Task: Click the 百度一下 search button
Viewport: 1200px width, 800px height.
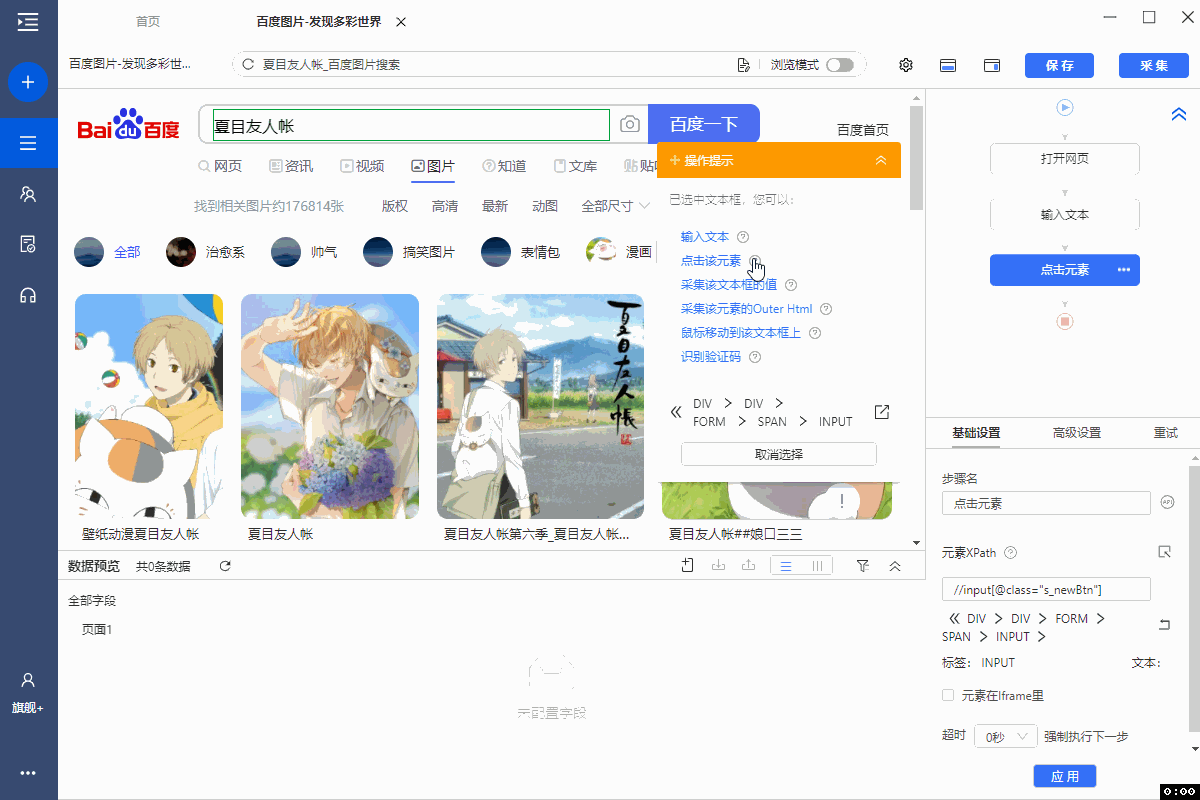Action: point(704,124)
